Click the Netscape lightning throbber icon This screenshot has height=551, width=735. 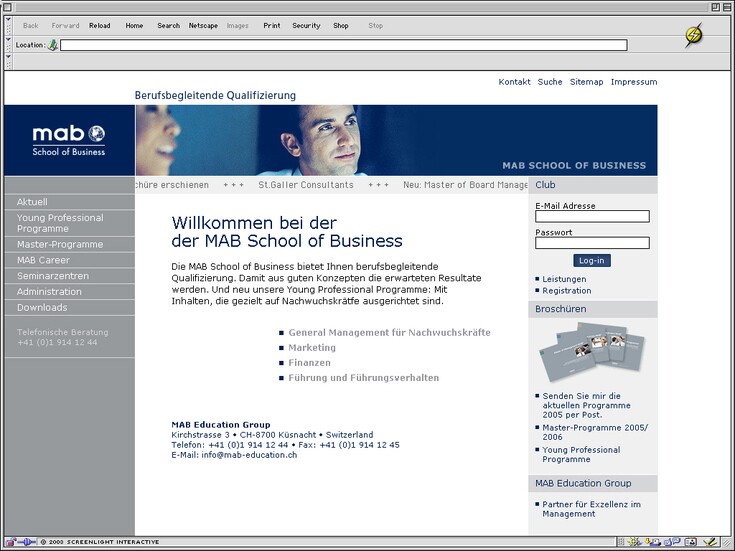[694, 35]
